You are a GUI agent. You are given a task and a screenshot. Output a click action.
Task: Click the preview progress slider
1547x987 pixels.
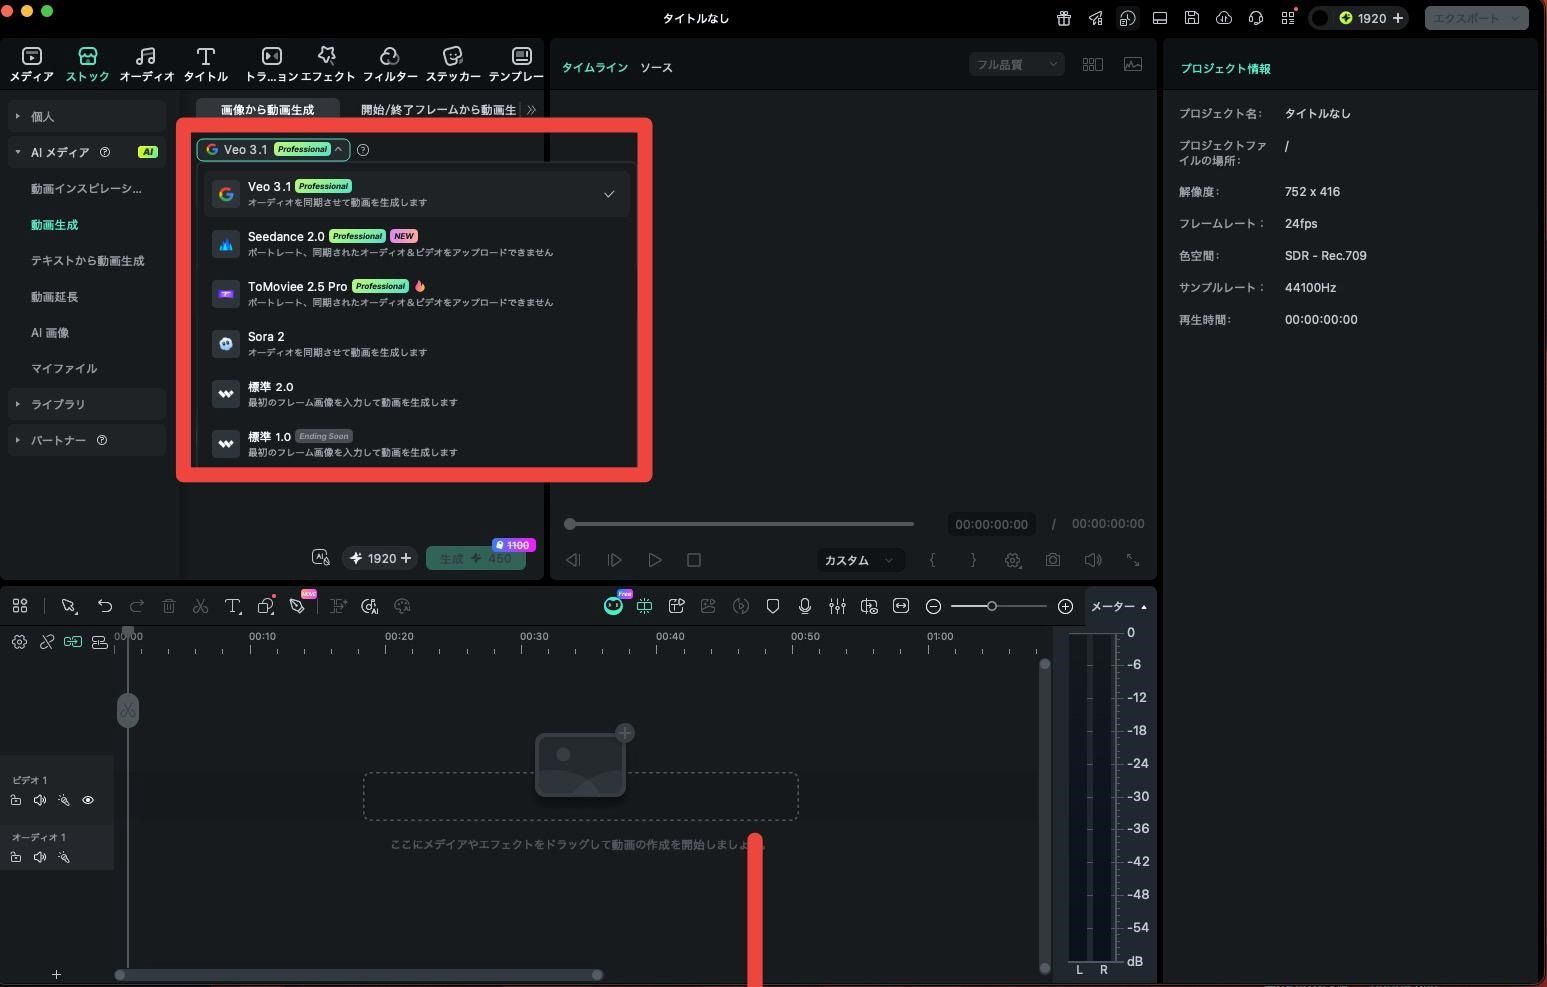[x=739, y=524]
